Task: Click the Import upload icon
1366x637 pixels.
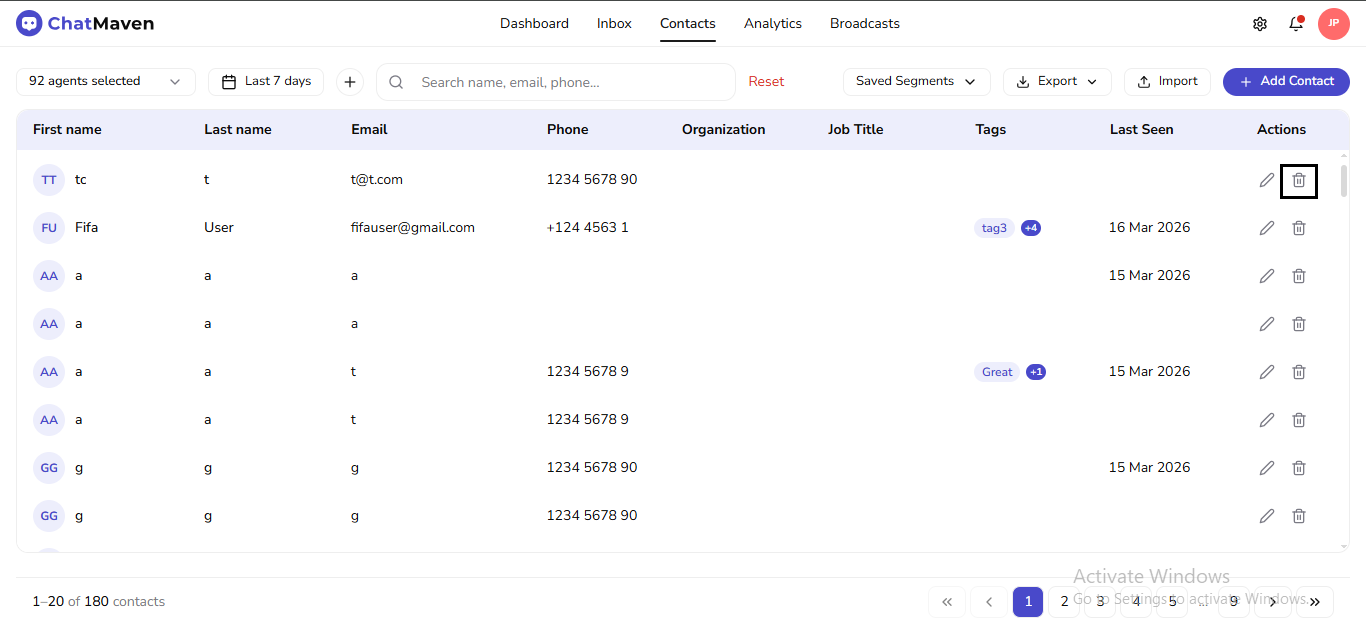Action: point(1143,81)
